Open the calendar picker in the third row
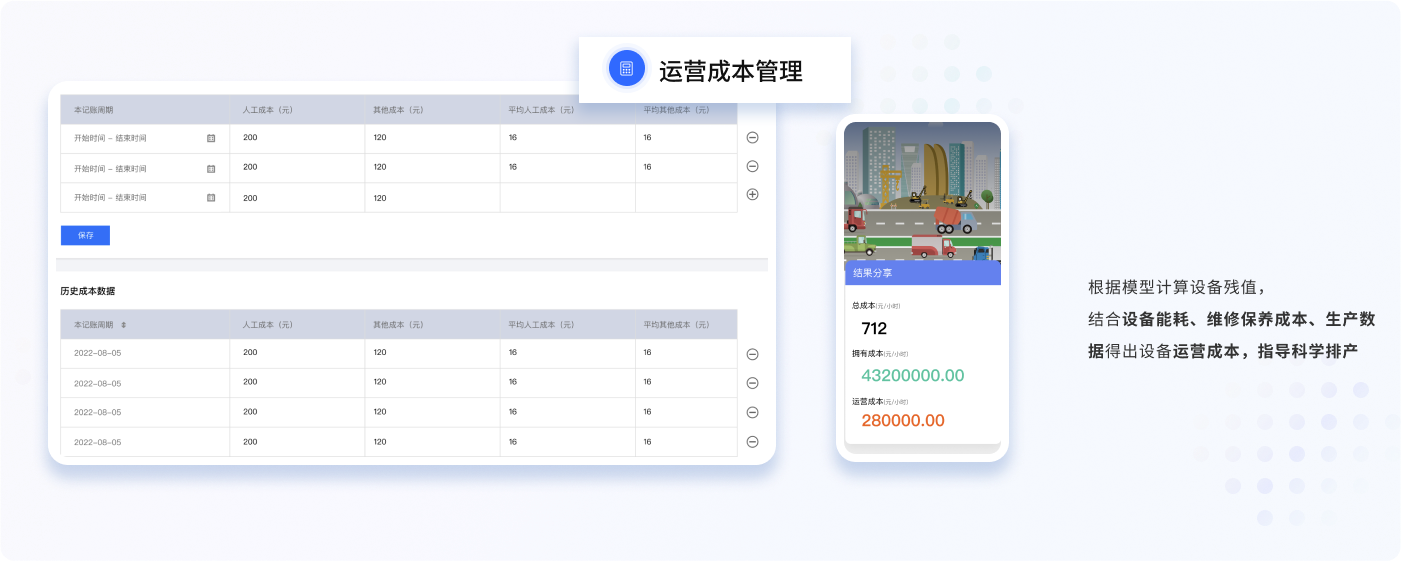Viewport: 1401px width, 576px height. click(x=212, y=197)
